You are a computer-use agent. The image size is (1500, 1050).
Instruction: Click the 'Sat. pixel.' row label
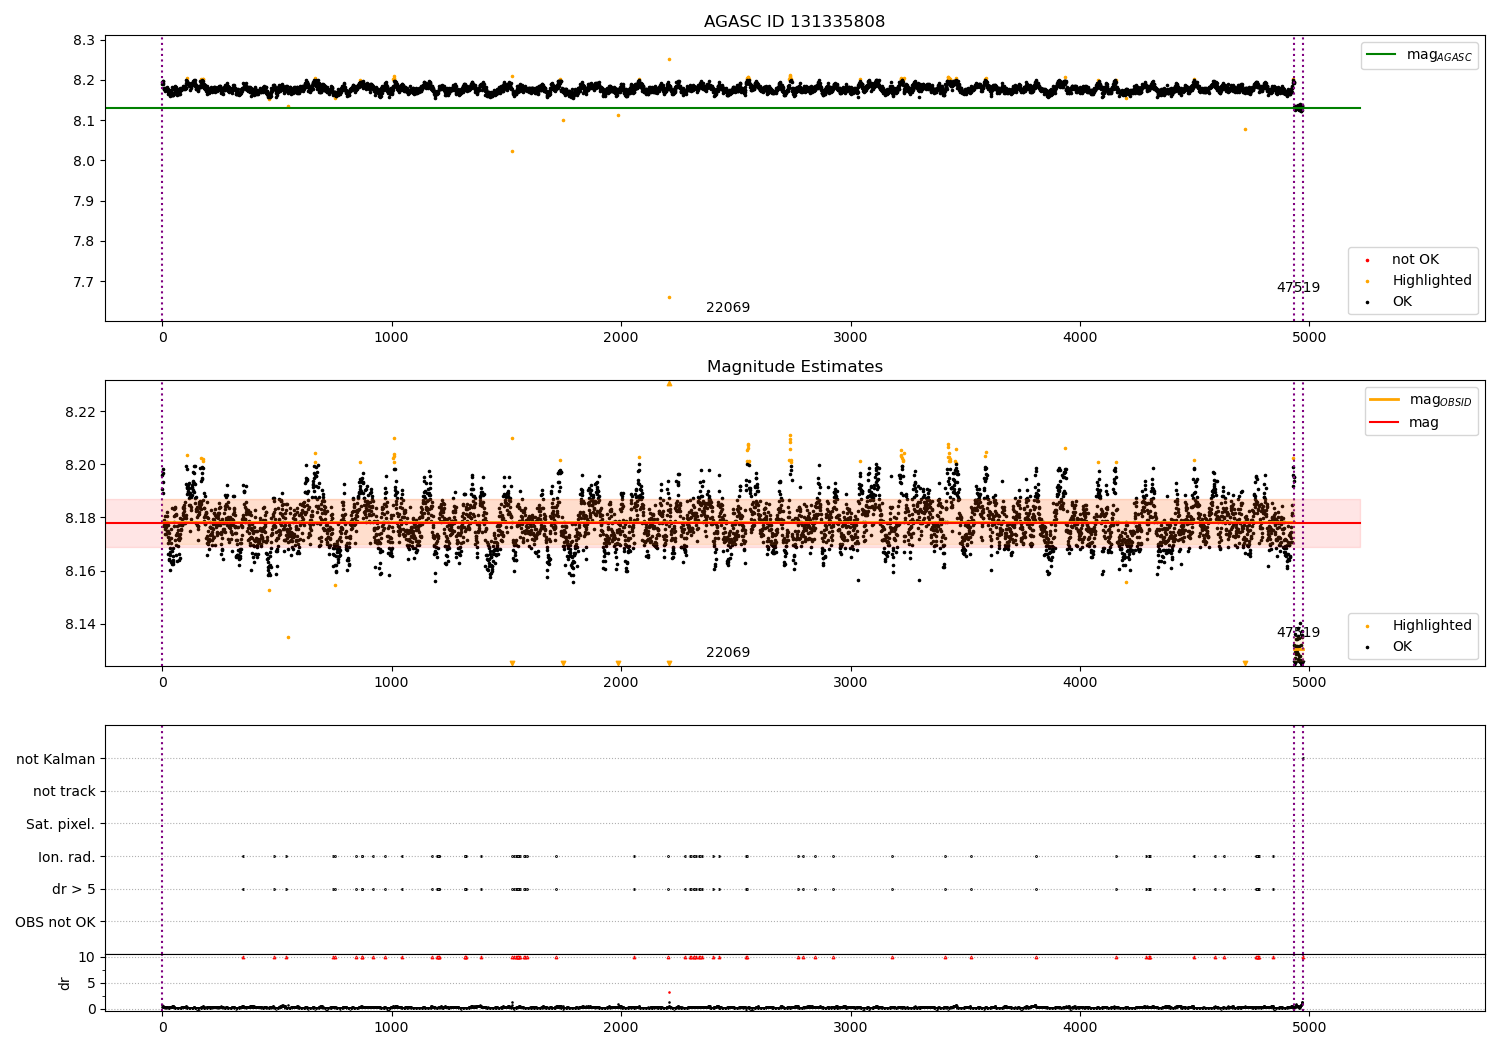(60, 824)
